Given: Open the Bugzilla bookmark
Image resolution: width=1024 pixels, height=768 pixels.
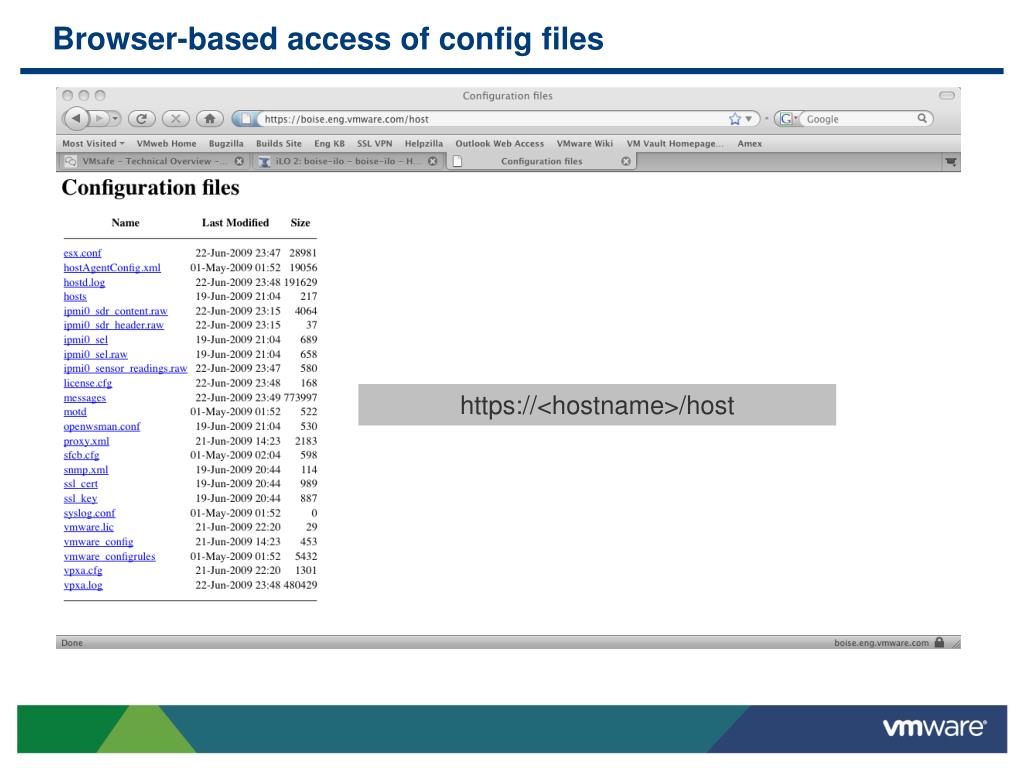Looking at the screenshot, I should tap(226, 143).
